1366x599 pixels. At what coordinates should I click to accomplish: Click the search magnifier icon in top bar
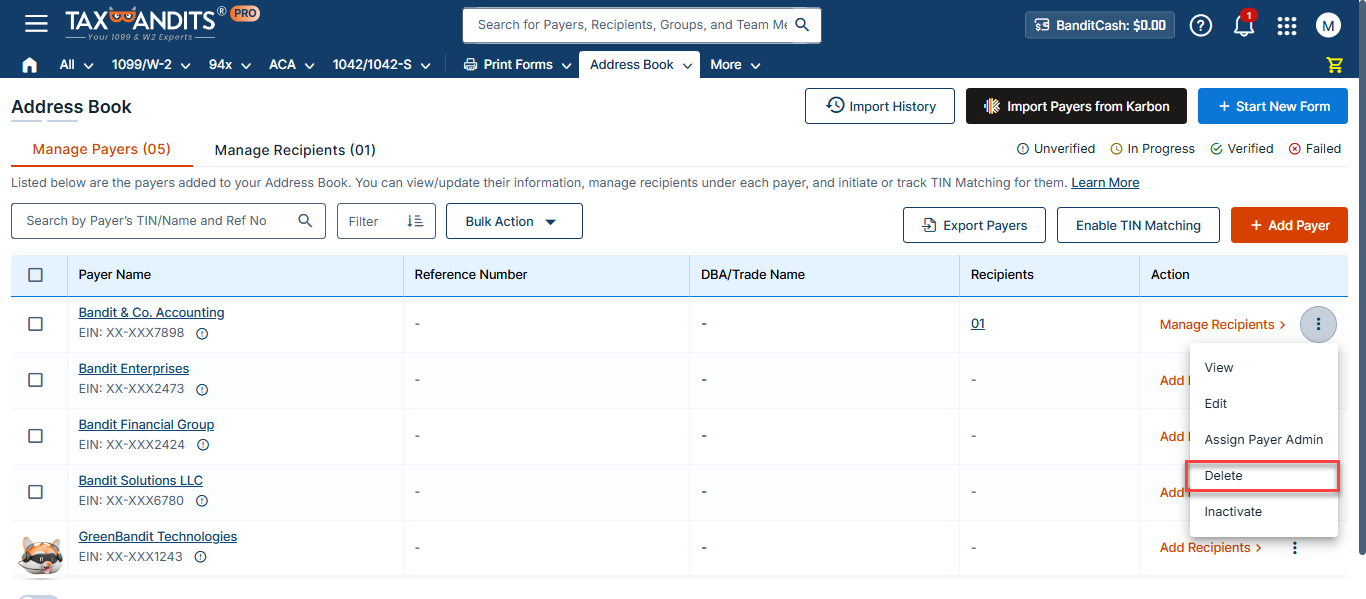click(802, 25)
